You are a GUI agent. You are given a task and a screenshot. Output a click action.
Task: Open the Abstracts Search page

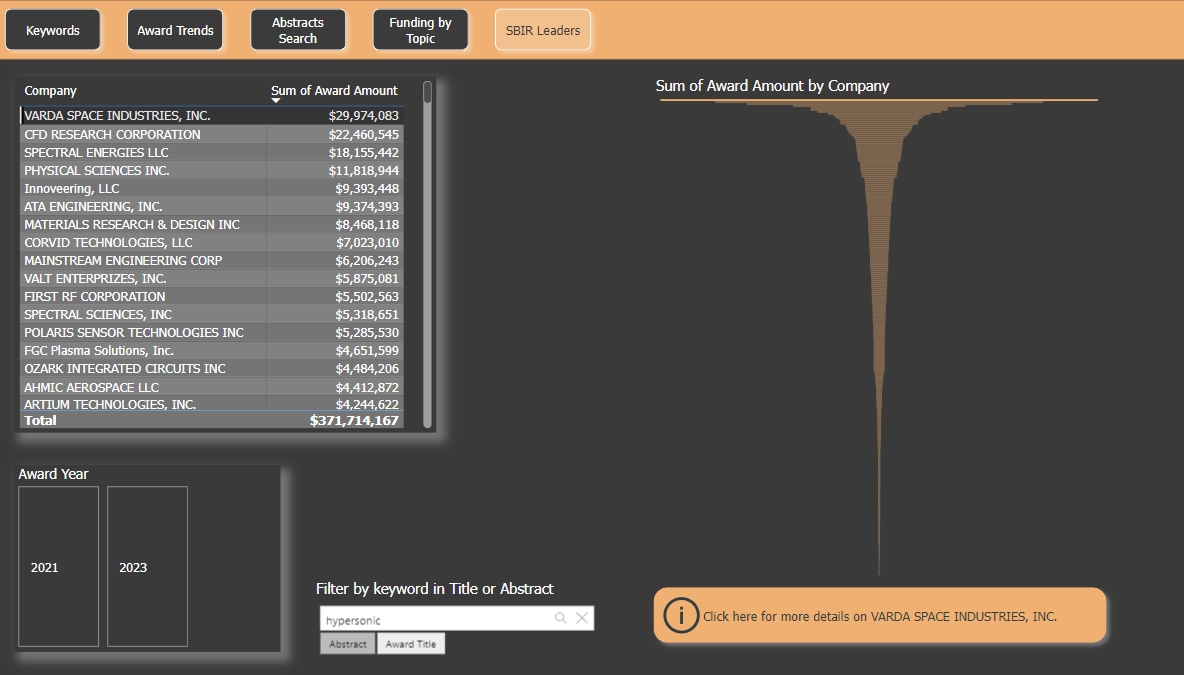coord(298,30)
